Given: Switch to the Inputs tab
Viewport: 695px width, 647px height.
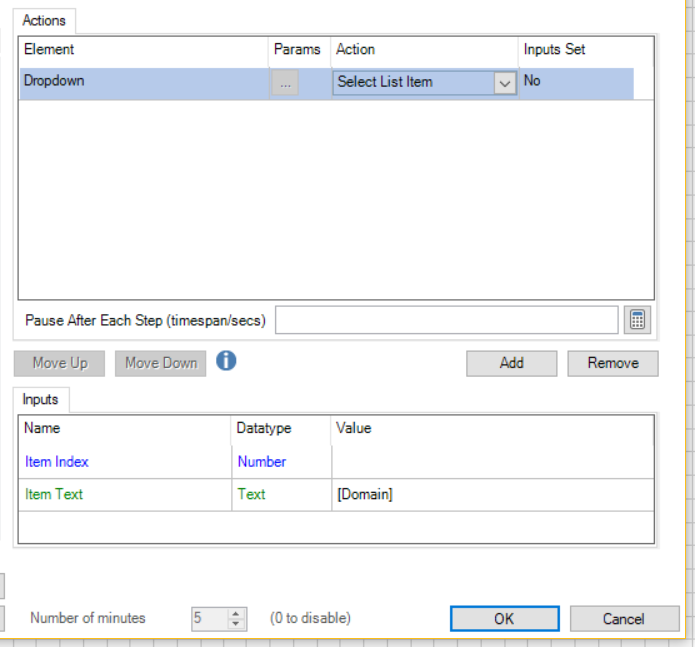Looking at the screenshot, I should coord(40,400).
